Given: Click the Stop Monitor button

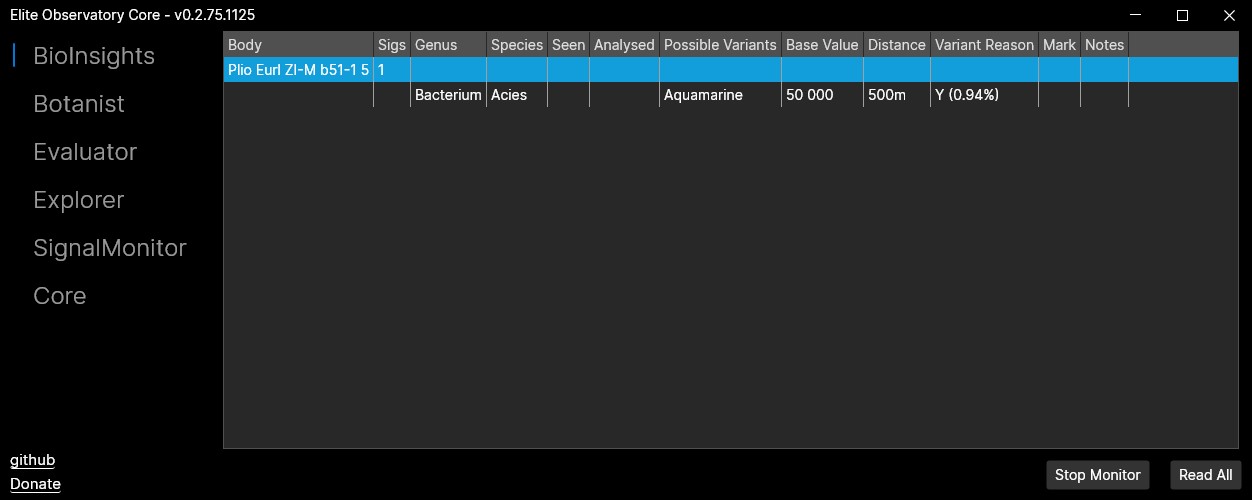Looking at the screenshot, I should [1097, 475].
